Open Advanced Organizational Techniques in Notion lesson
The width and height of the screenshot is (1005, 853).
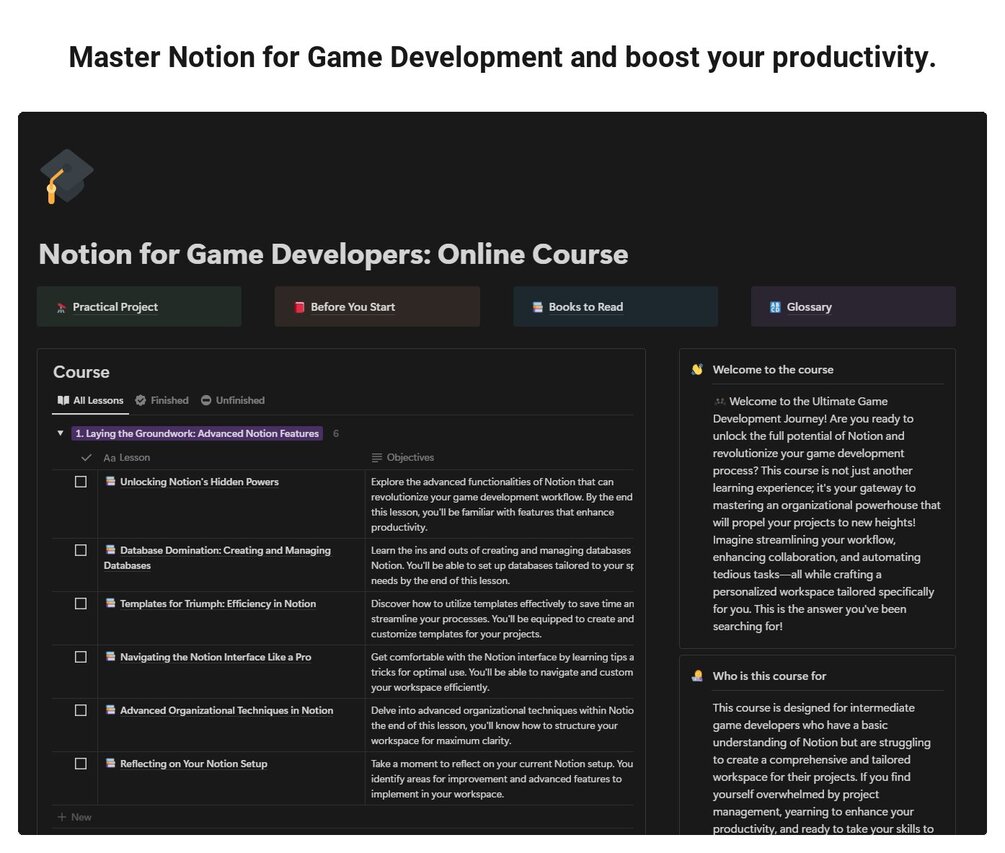226,709
